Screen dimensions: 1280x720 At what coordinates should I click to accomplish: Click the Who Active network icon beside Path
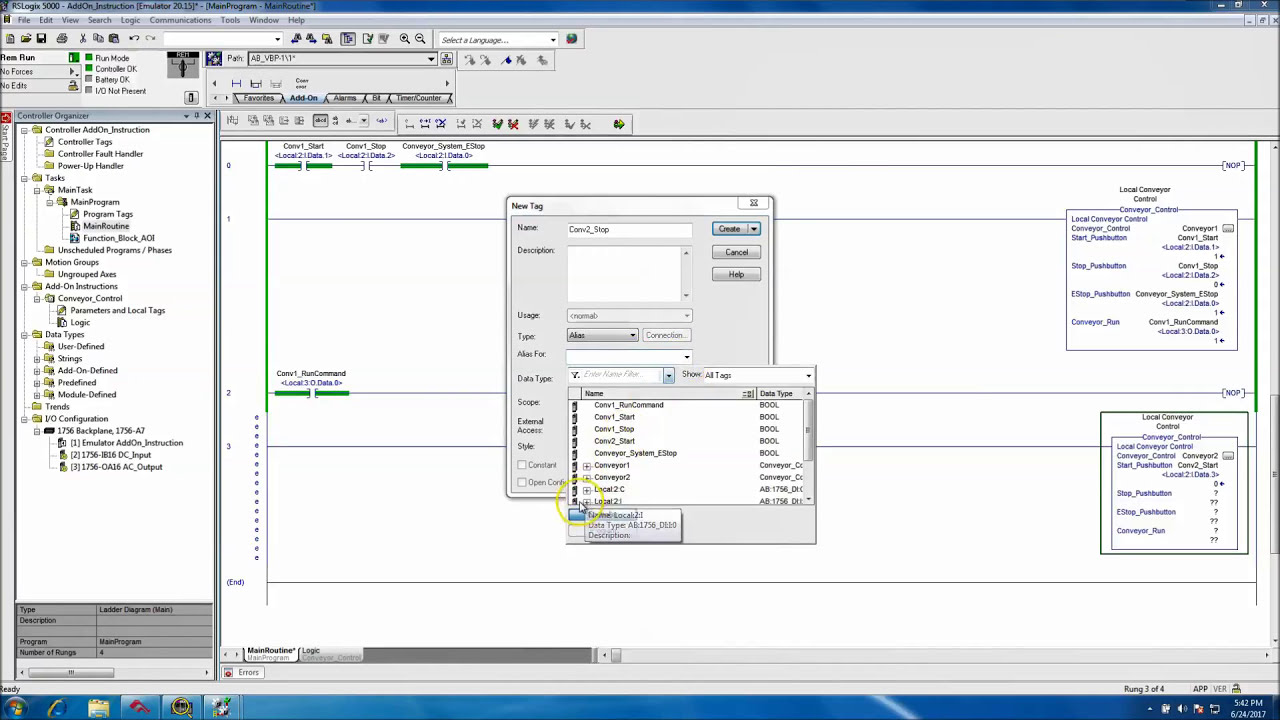(x=446, y=59)
